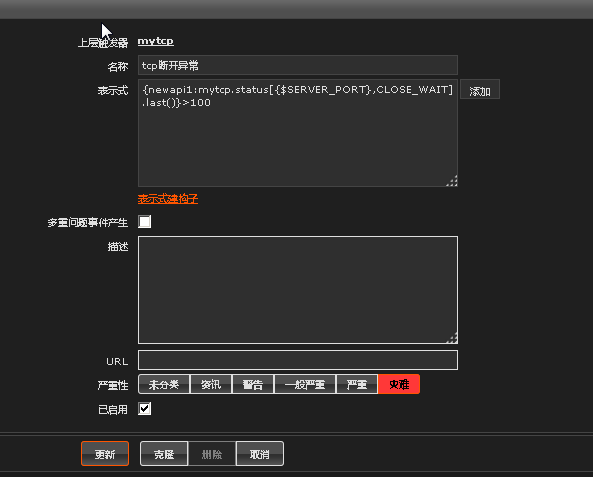
Task: Select severity 一般严重
Action: pyautogui.click(x=305, y=384)
